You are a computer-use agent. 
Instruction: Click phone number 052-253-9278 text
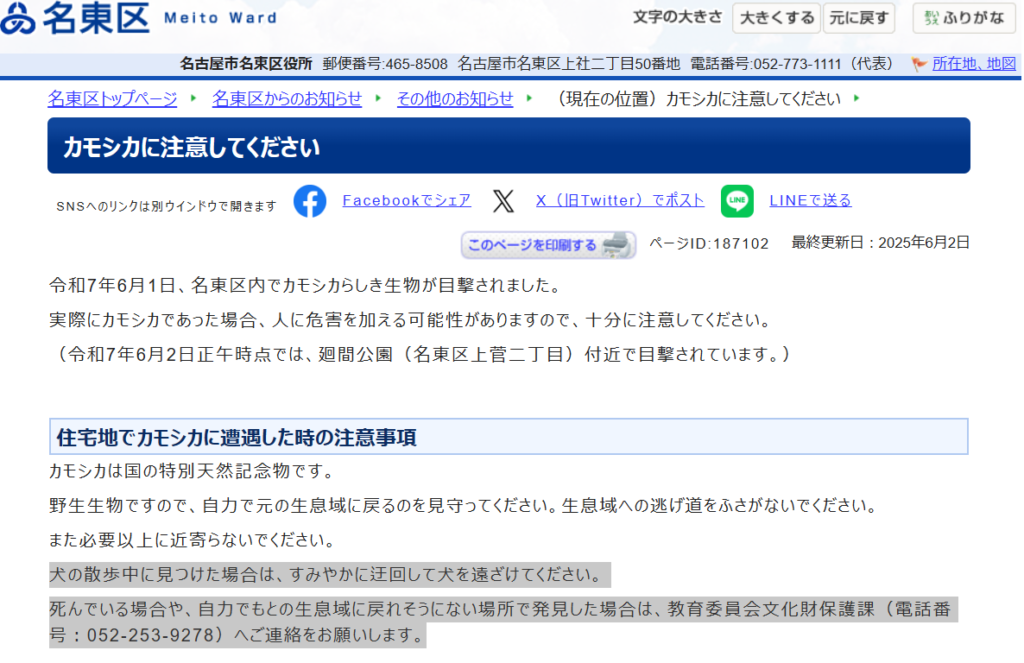[x=151, y=635]
